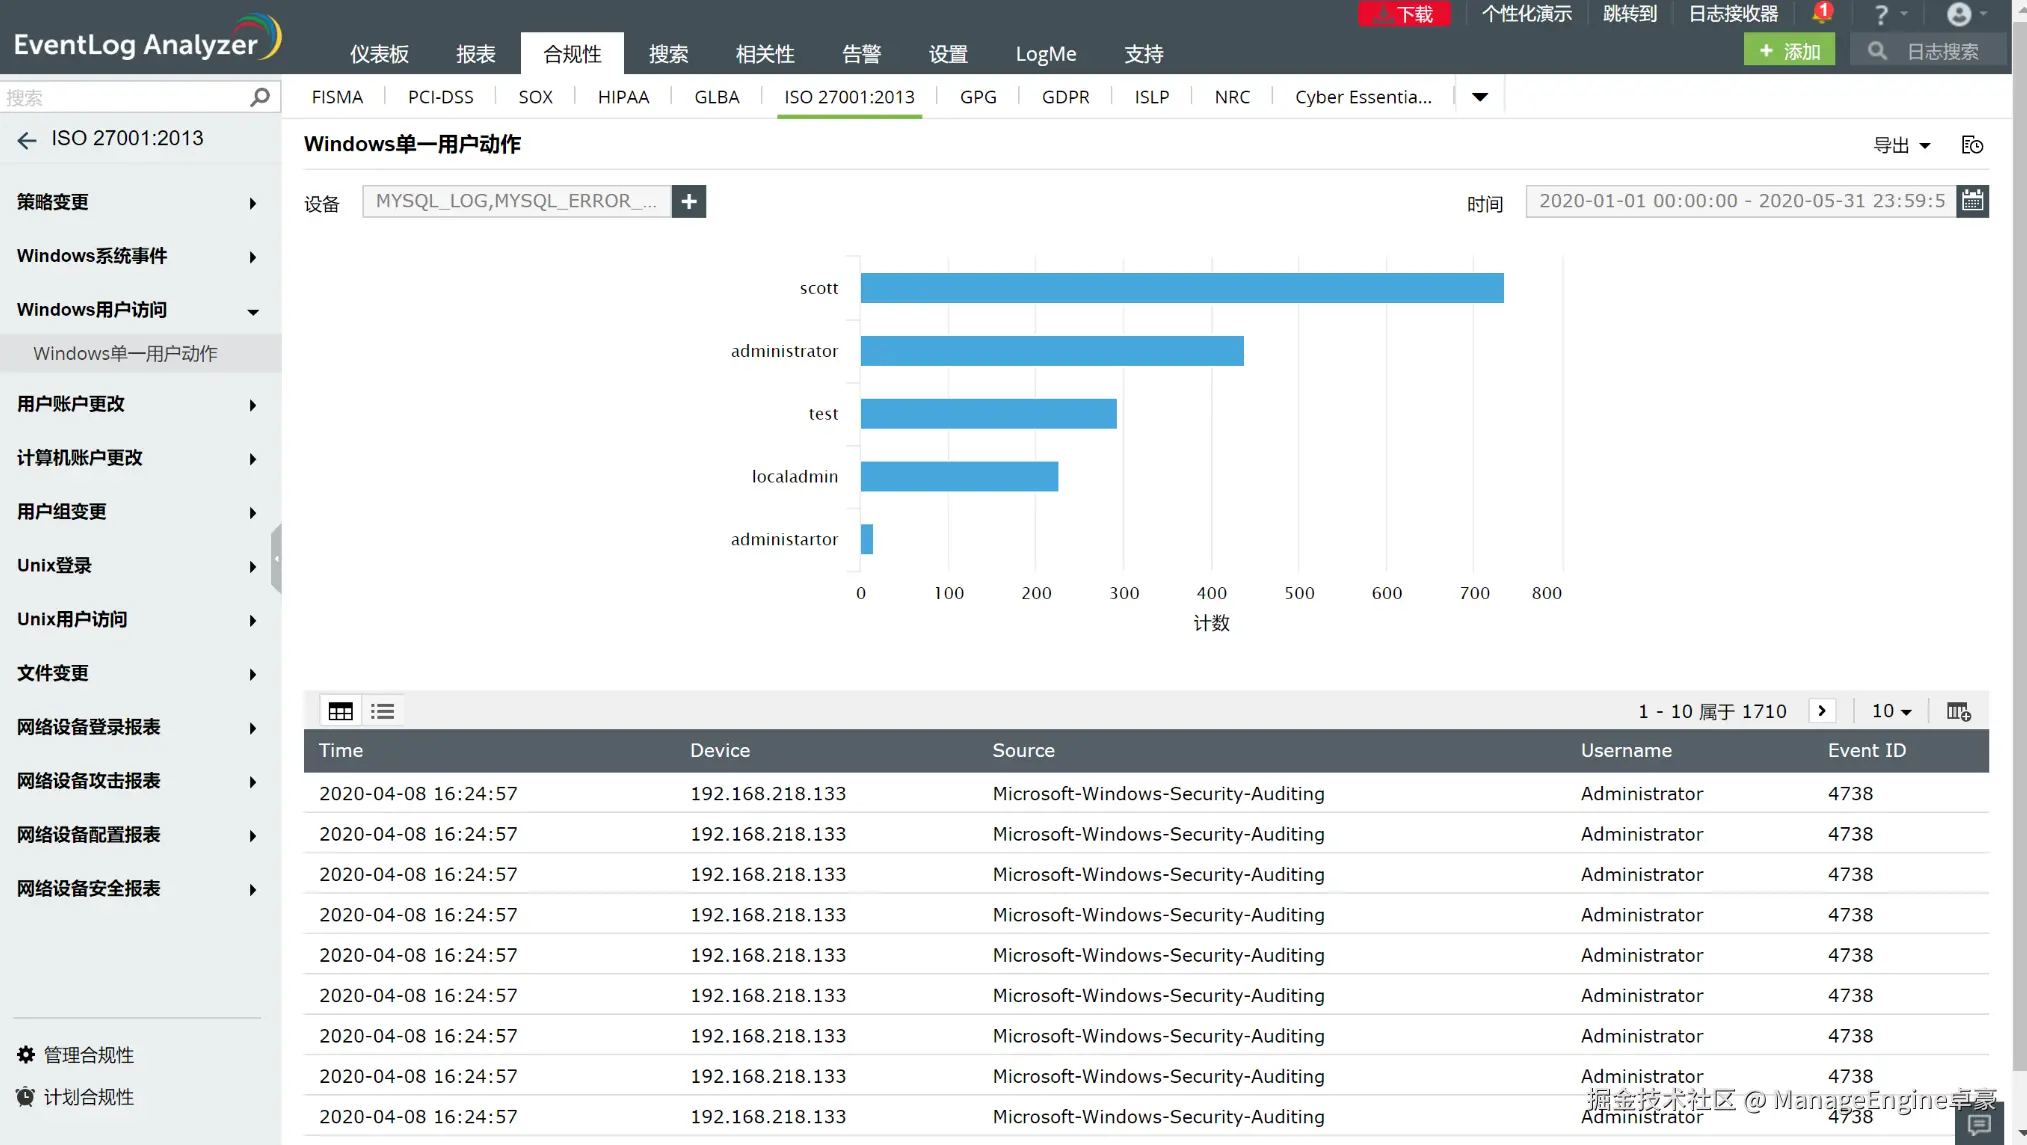Collapse the sidebar using the side handle

pos(276,558)
